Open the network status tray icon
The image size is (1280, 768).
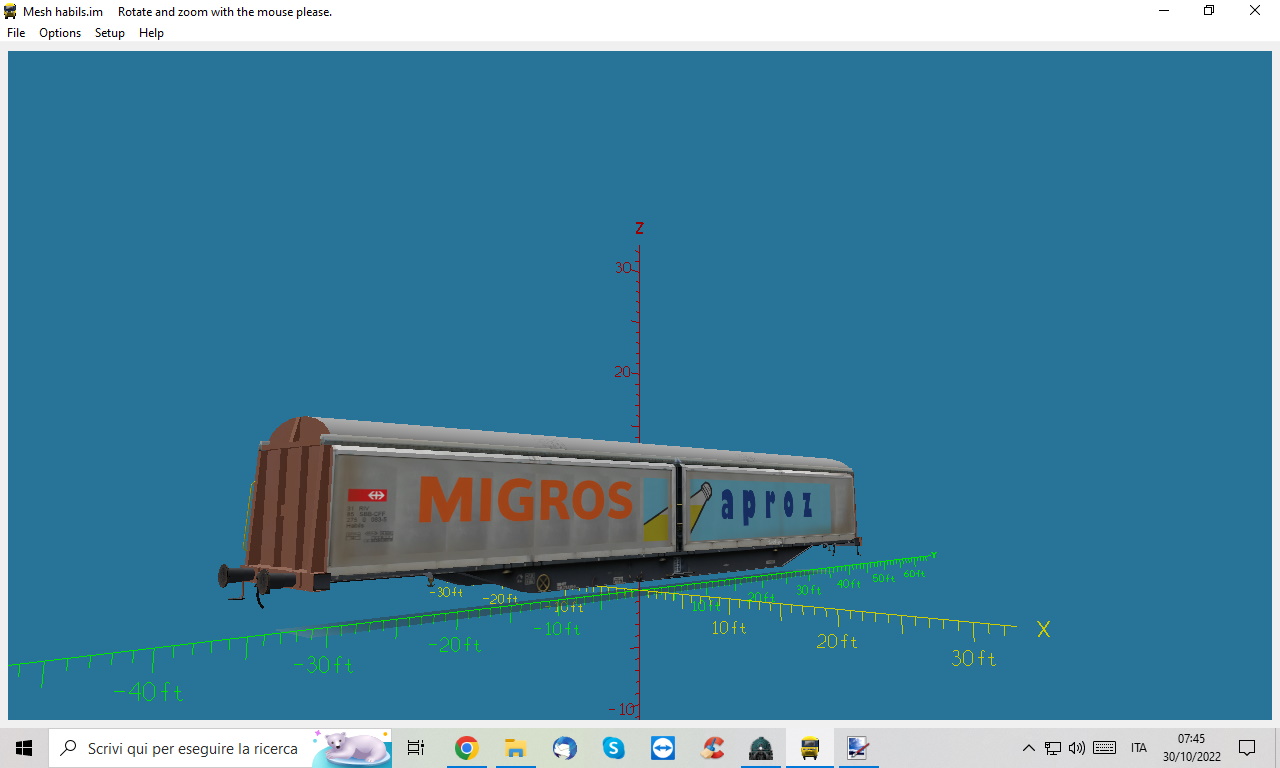pos(1053,748)
